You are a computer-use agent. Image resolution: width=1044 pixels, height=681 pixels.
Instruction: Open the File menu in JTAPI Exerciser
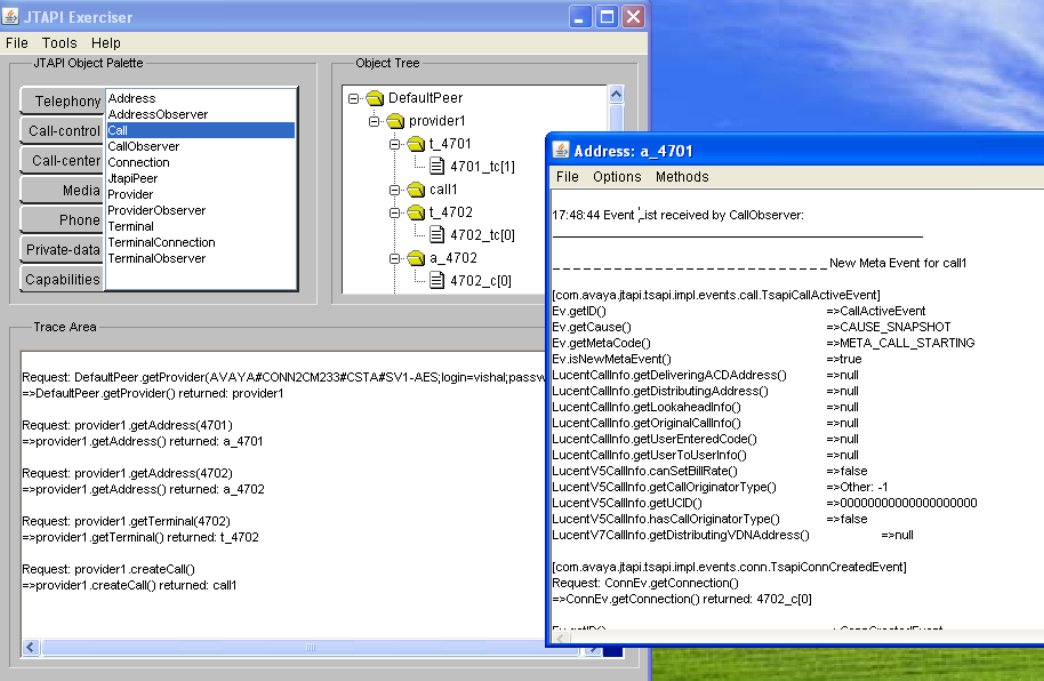point(17,43)
